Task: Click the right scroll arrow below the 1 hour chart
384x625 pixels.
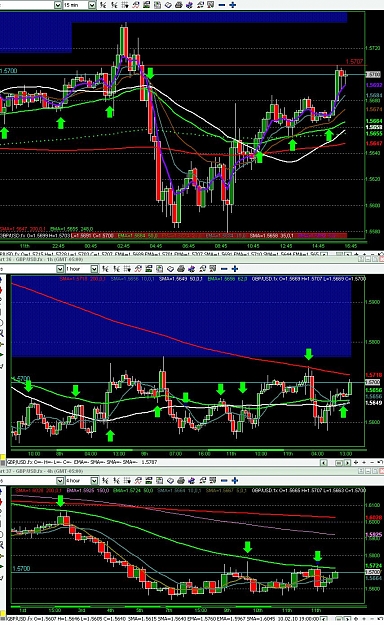Action: (x=347, y=462)
